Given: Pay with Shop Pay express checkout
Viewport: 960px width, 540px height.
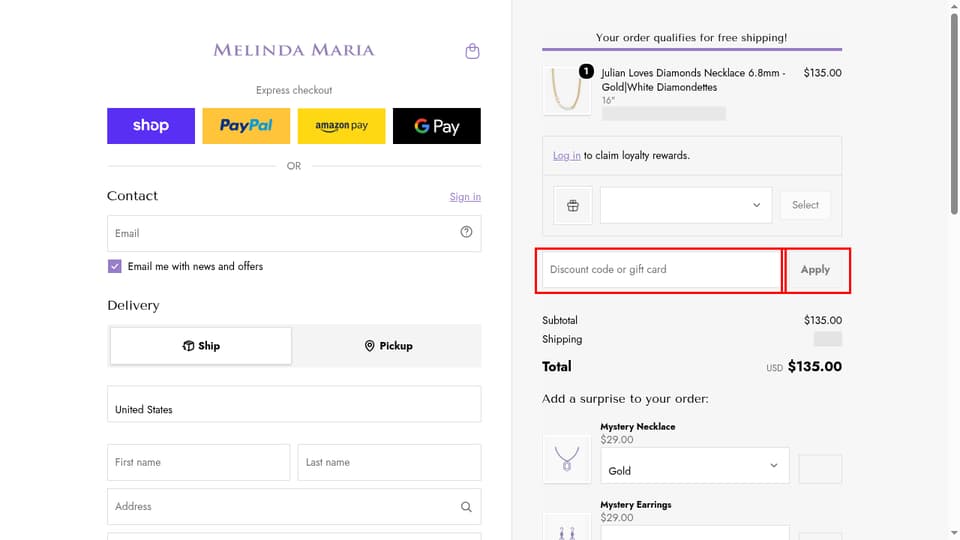Looking at the screenshot, I should pos(151,126).
